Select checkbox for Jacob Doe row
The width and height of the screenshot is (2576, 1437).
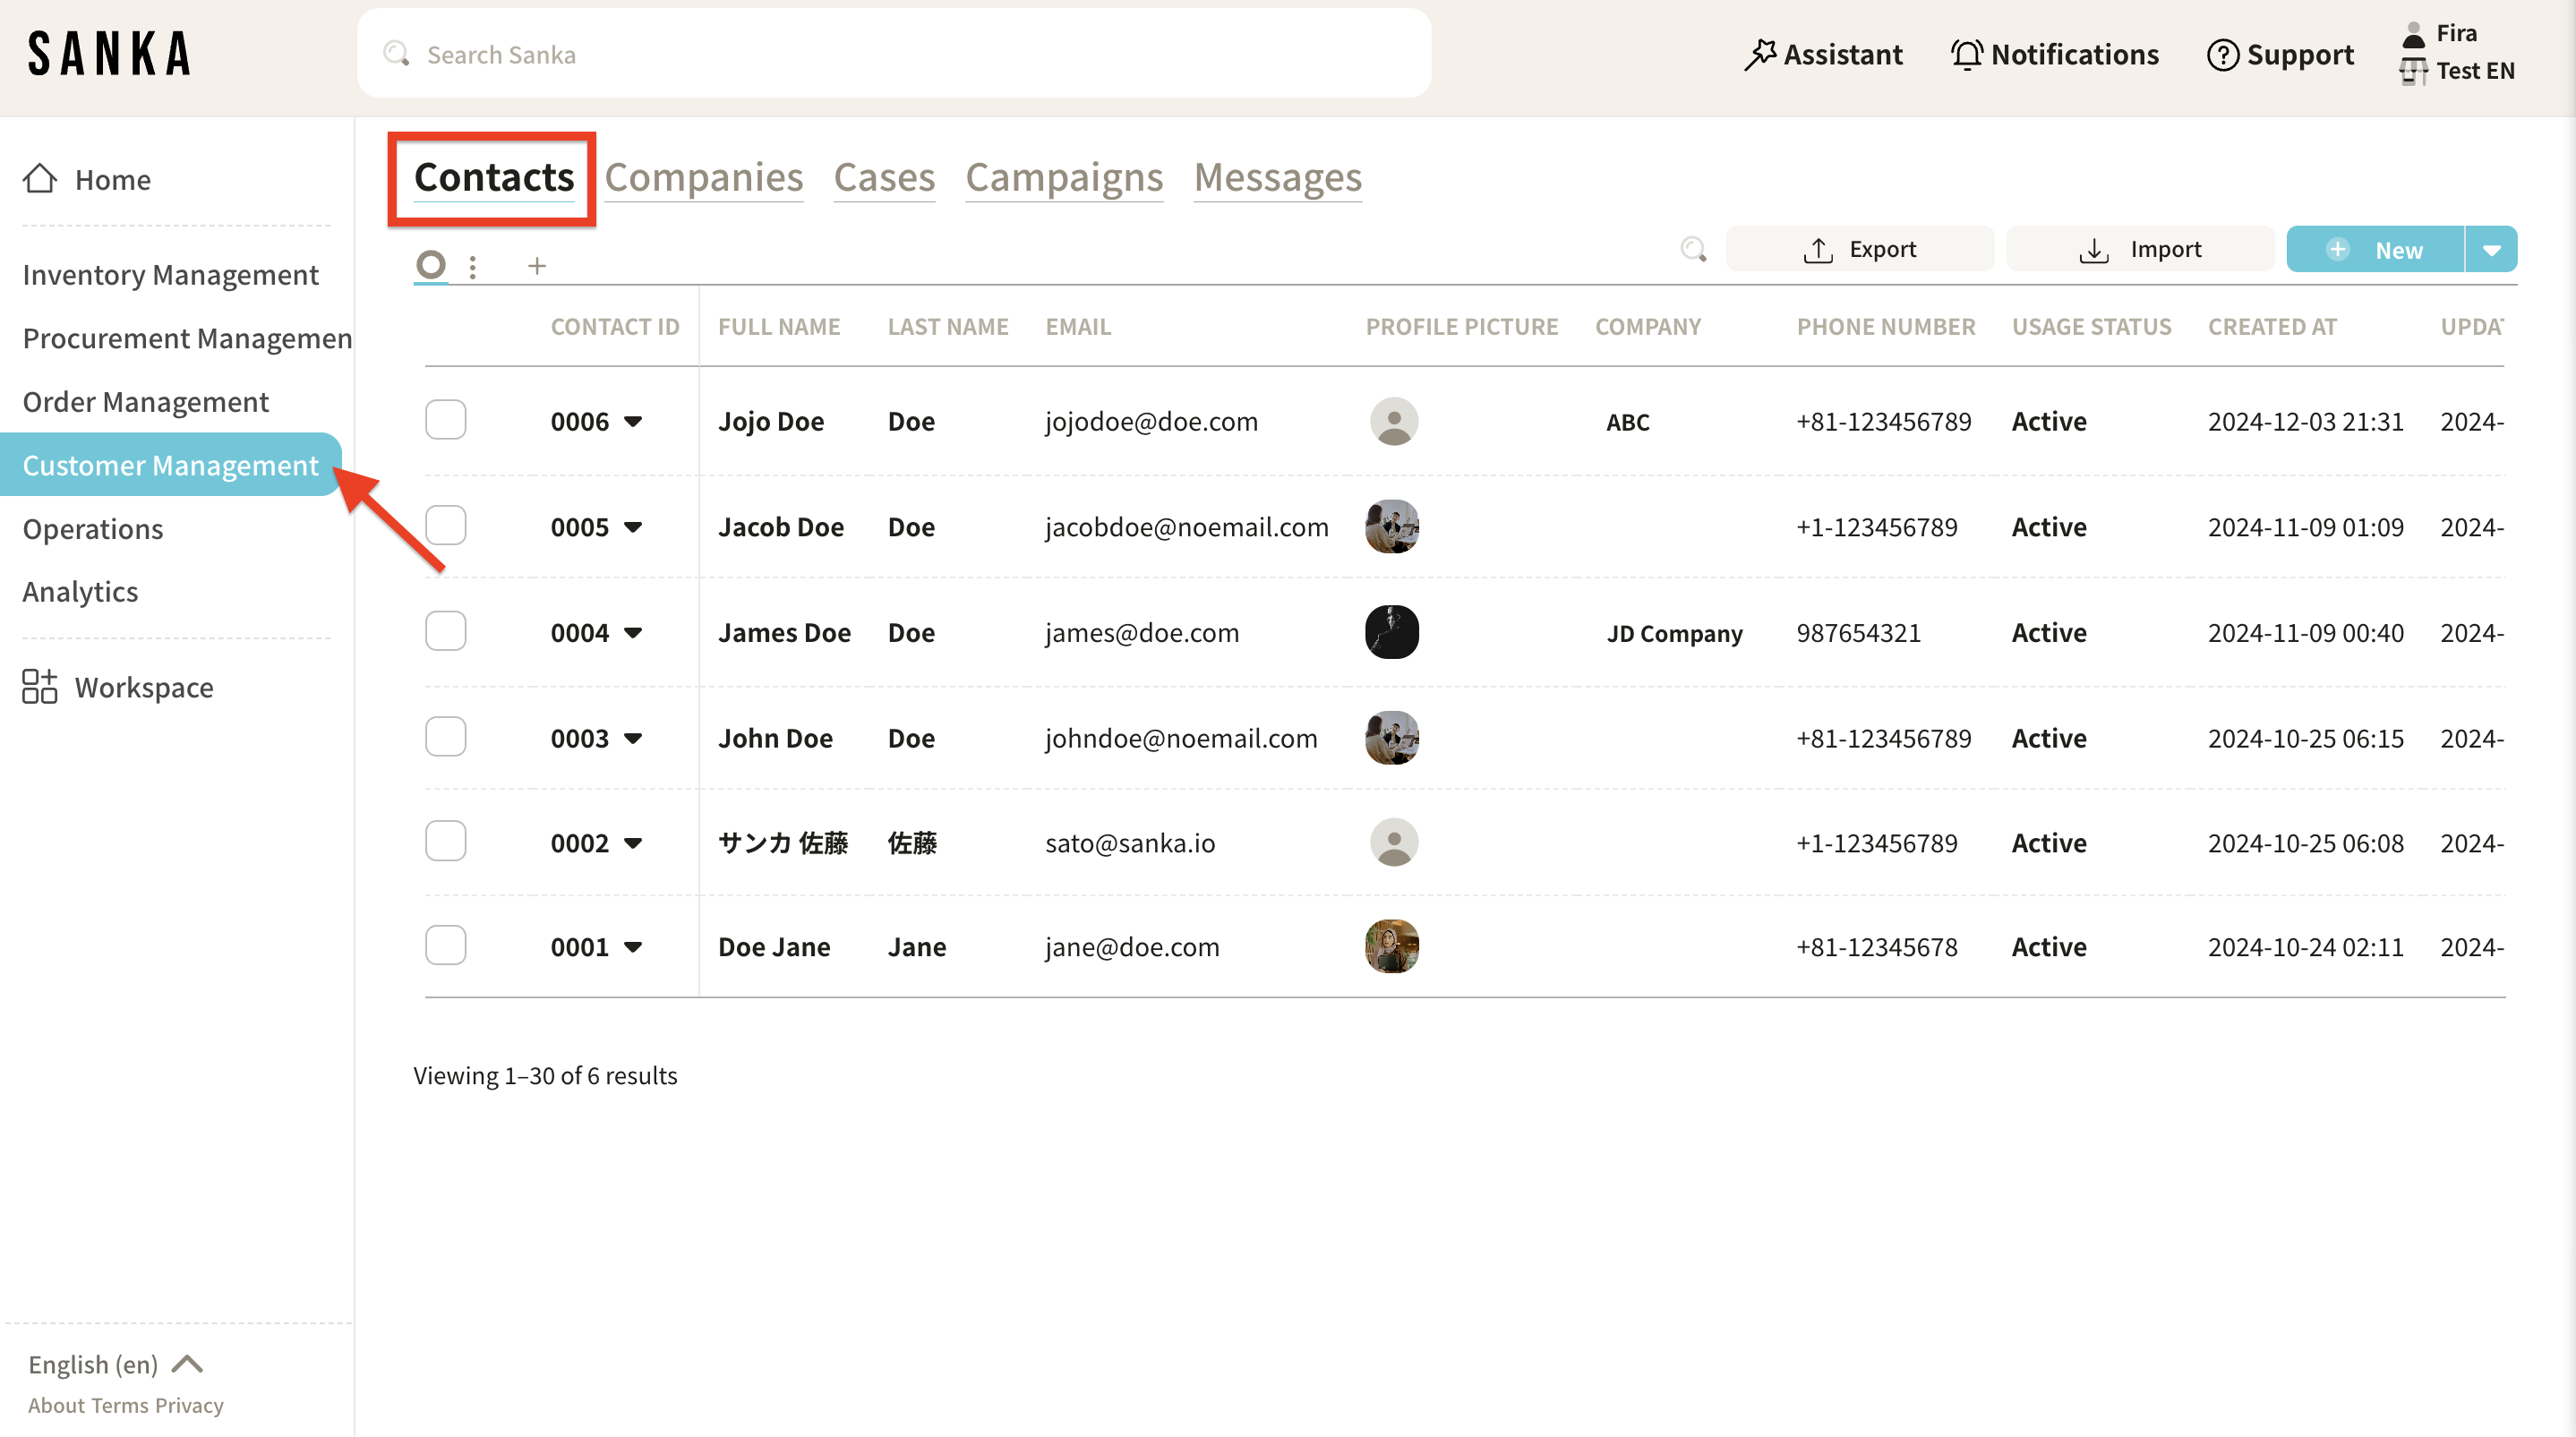pos(446,526)
